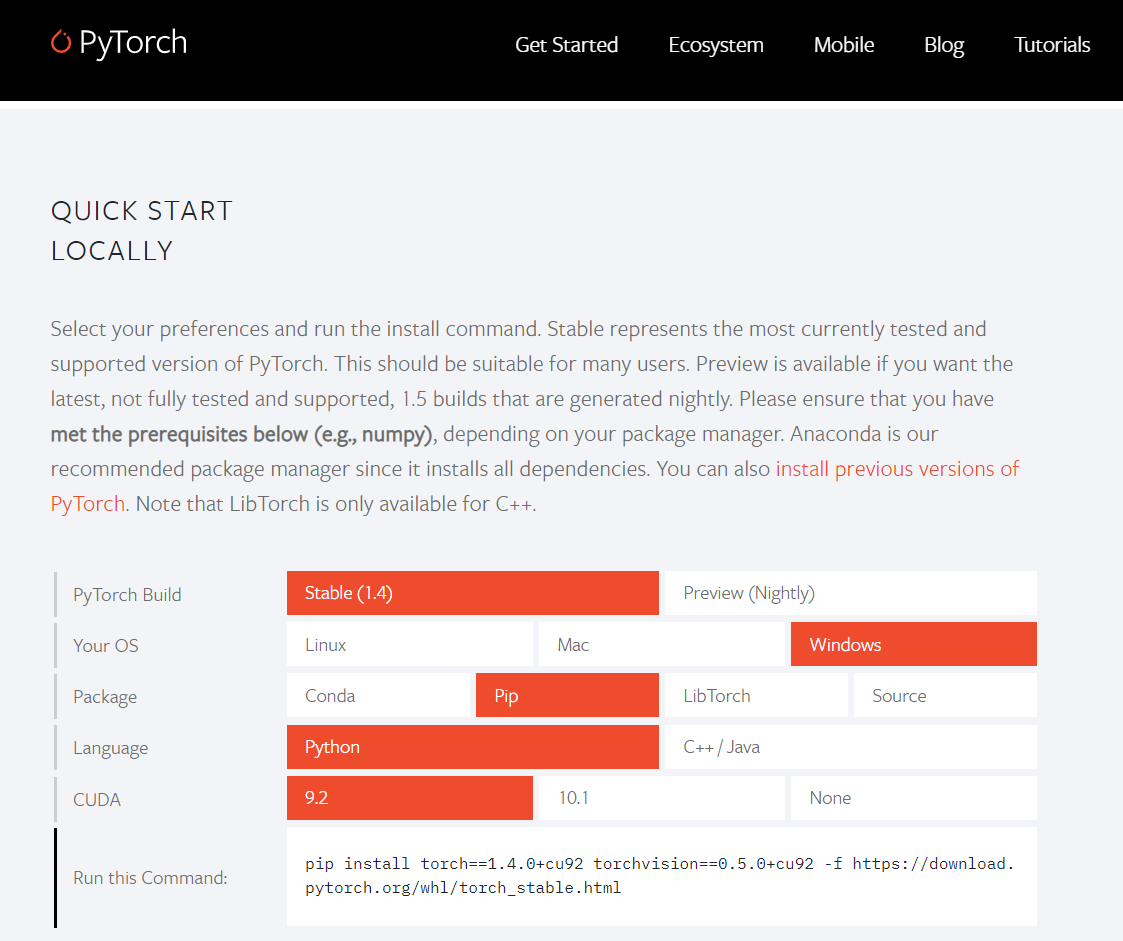The width and height of the screenshot is (1123, 941).
Task: Open the Ecosystem menu item
Action: pyautogui.click(x=715, y=45)
